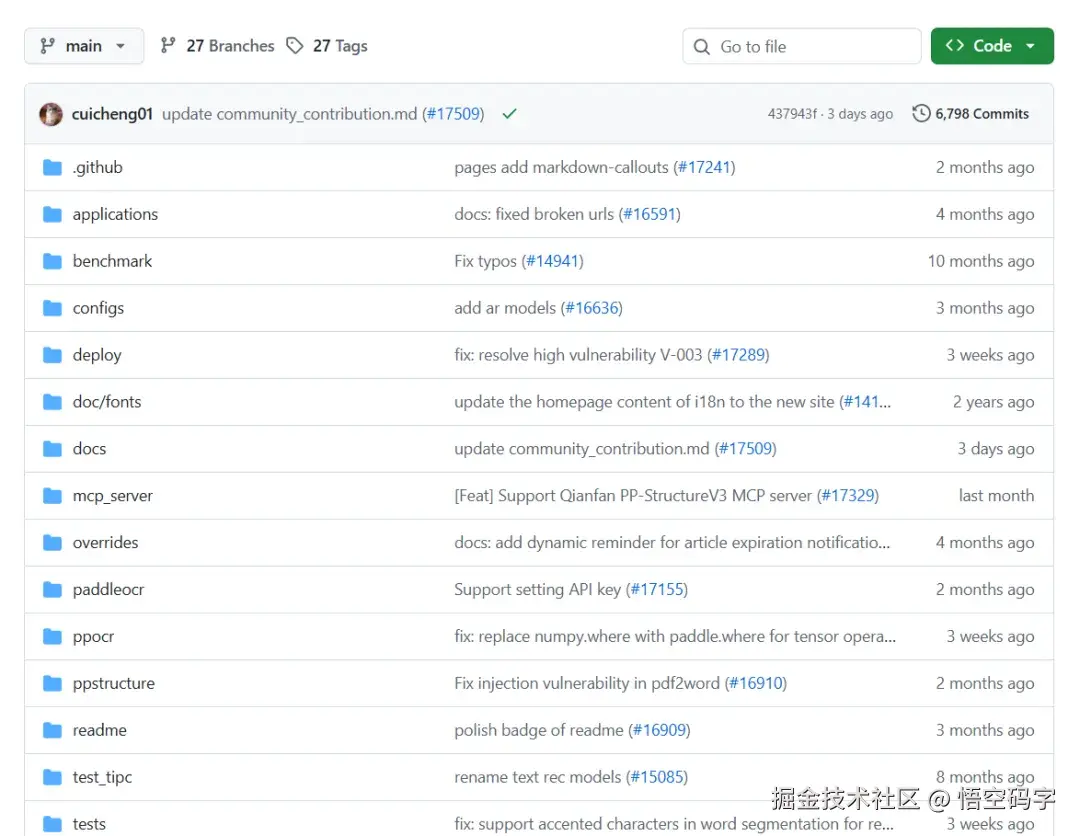Open pull request #17241 link
1080x836 pixels.
tap(704, 167)
